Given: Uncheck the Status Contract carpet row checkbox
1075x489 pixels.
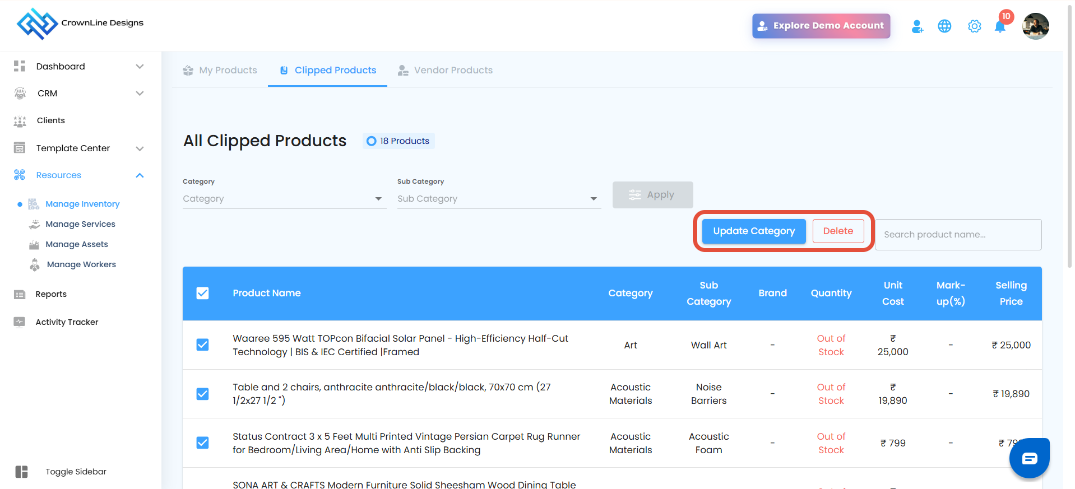Looking at the screenshot, I should coord(203,443).
